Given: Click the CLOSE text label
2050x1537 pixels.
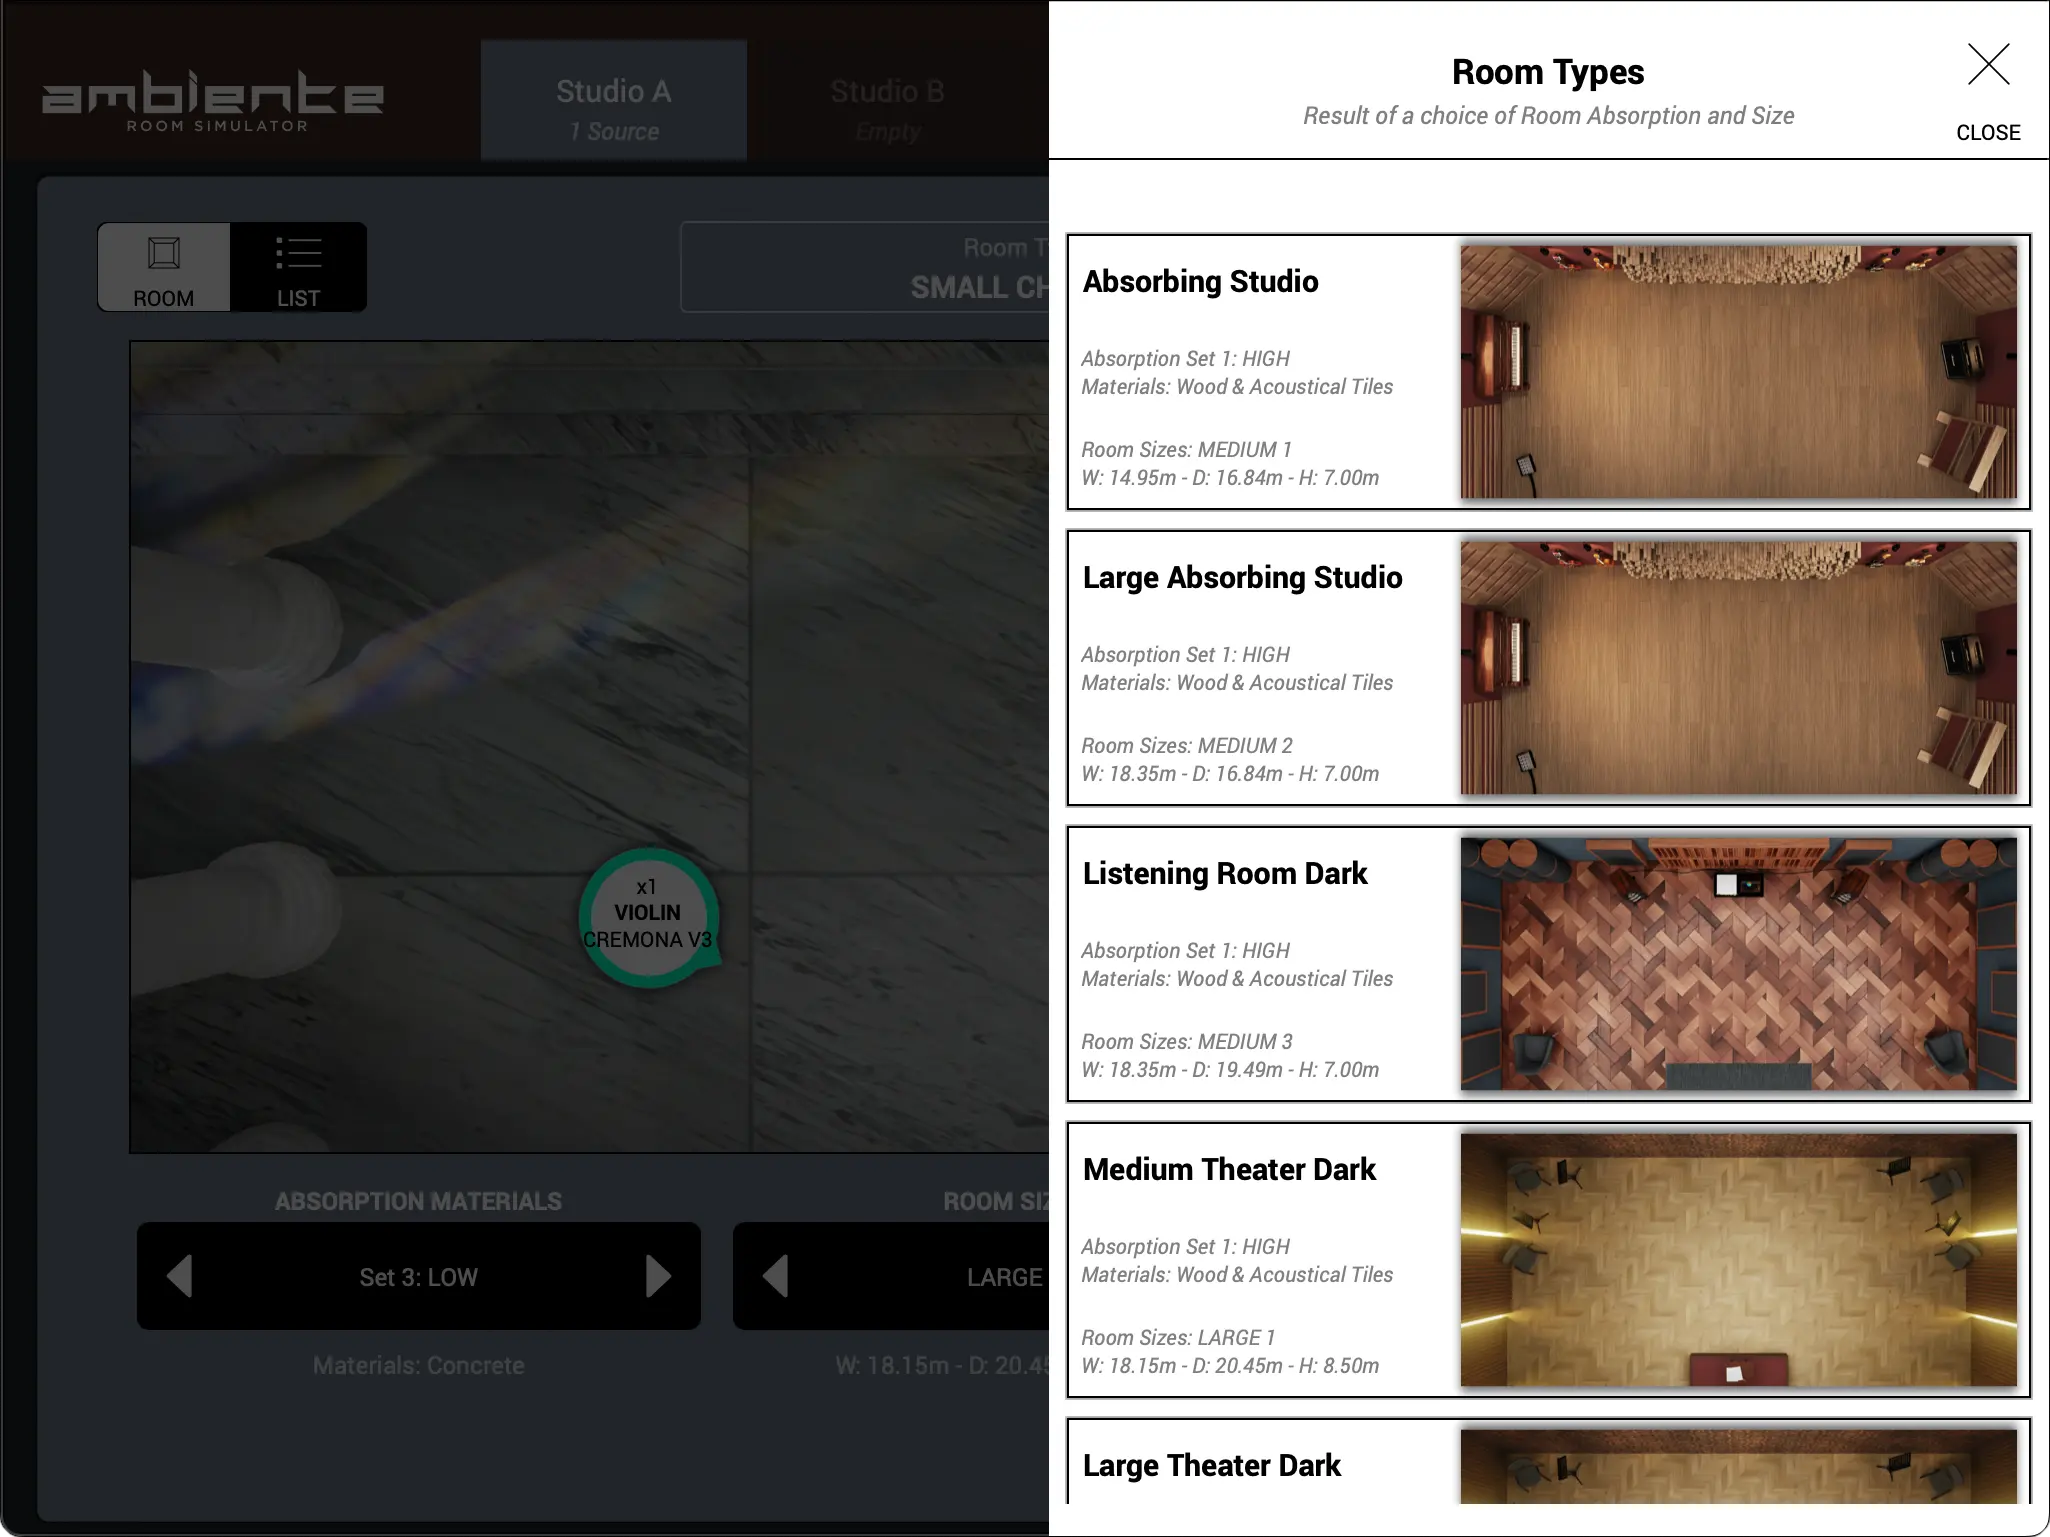Looking at the screenshot, I should coord(1988,133).
